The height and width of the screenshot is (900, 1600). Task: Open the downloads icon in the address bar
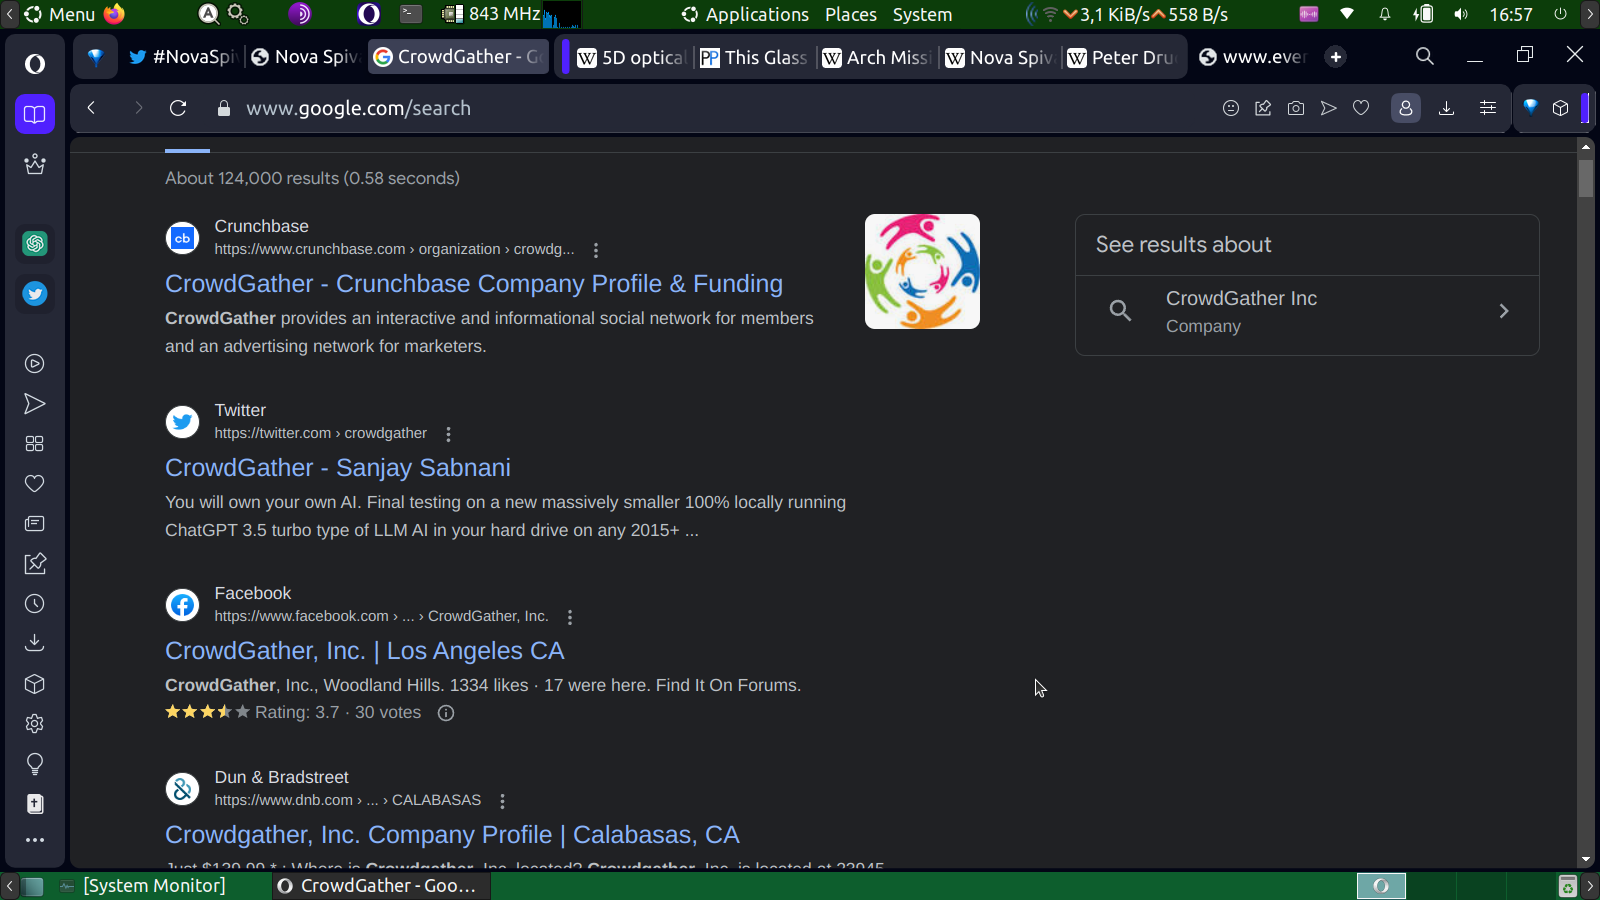[x=1446, y=108]
